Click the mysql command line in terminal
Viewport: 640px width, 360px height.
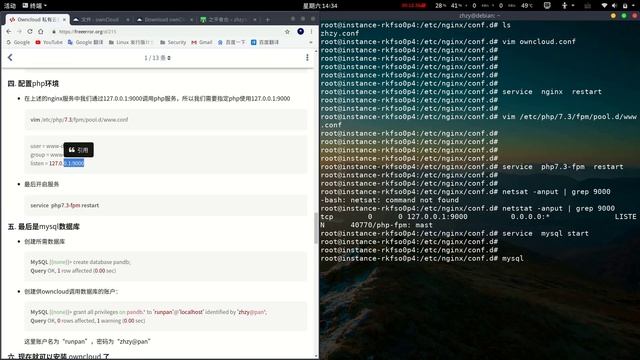point(422,258)
